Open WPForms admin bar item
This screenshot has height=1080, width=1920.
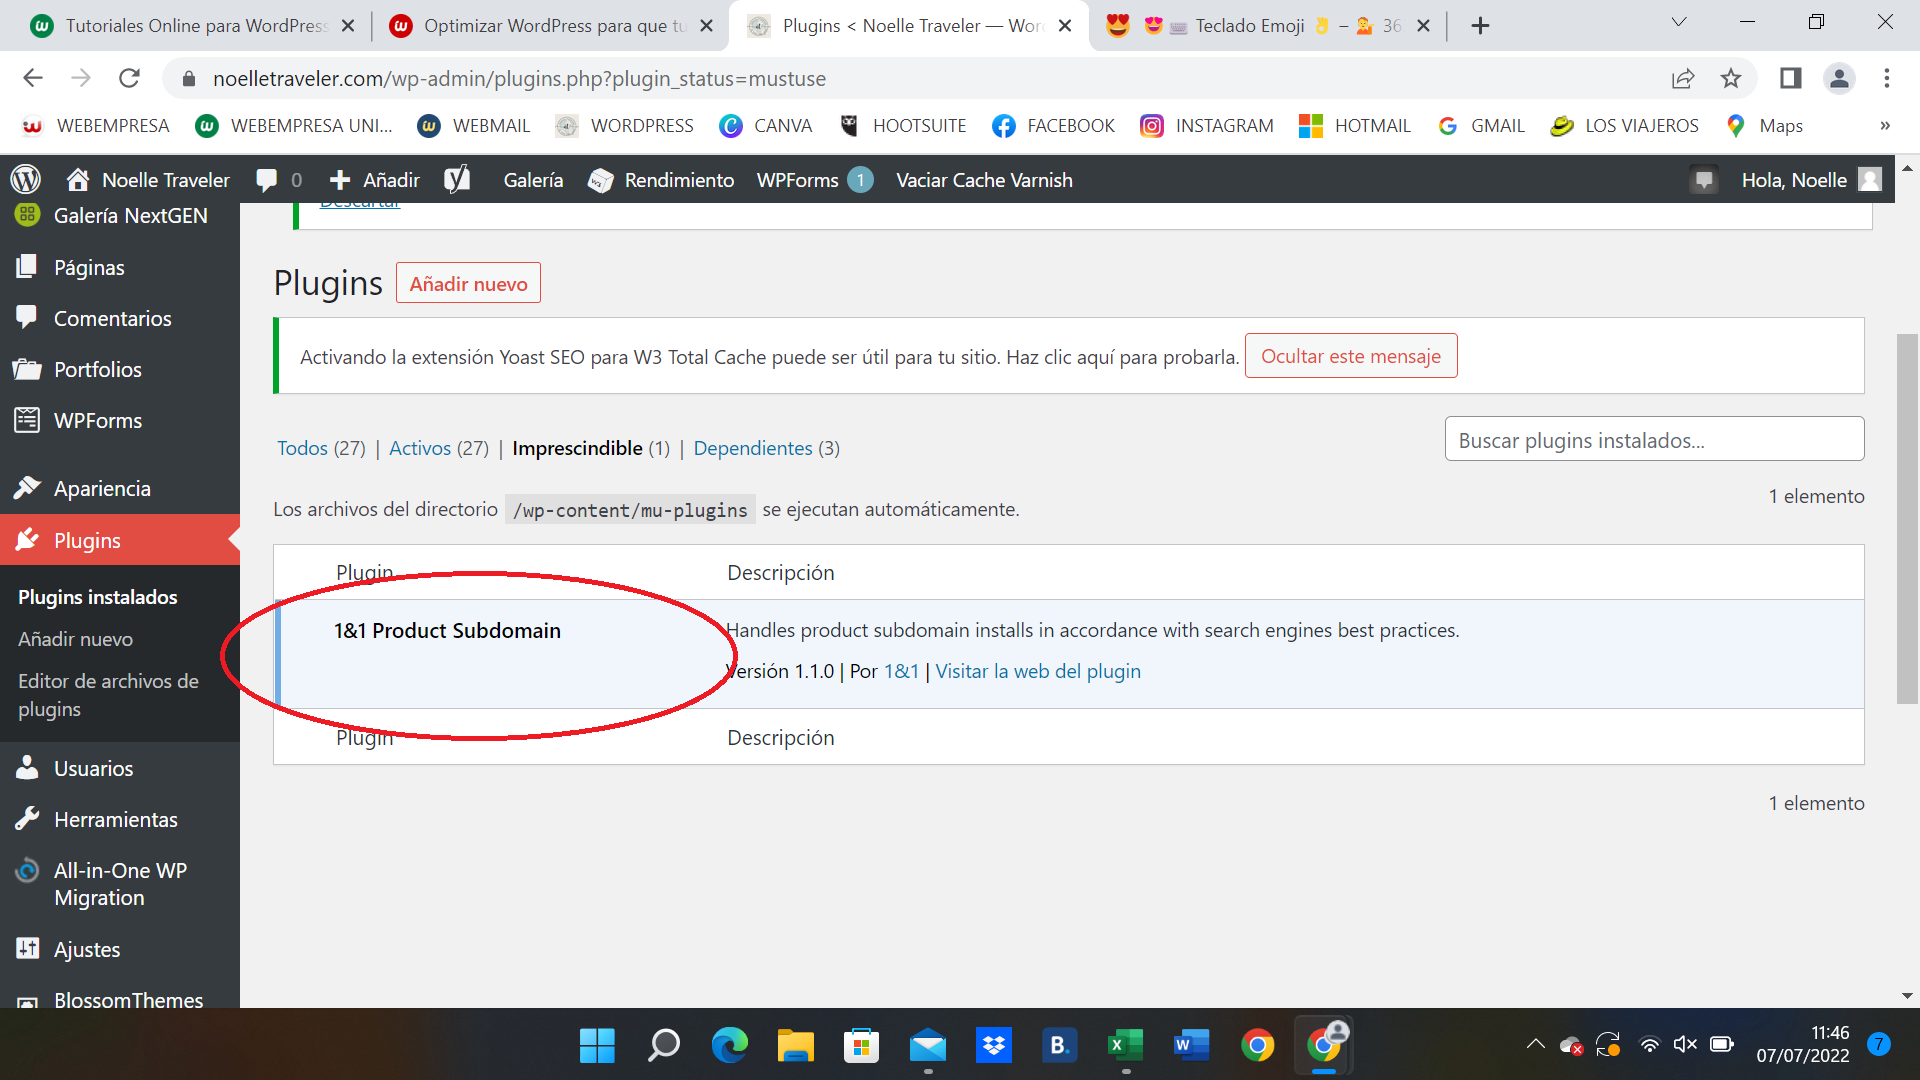coord(814,180)
